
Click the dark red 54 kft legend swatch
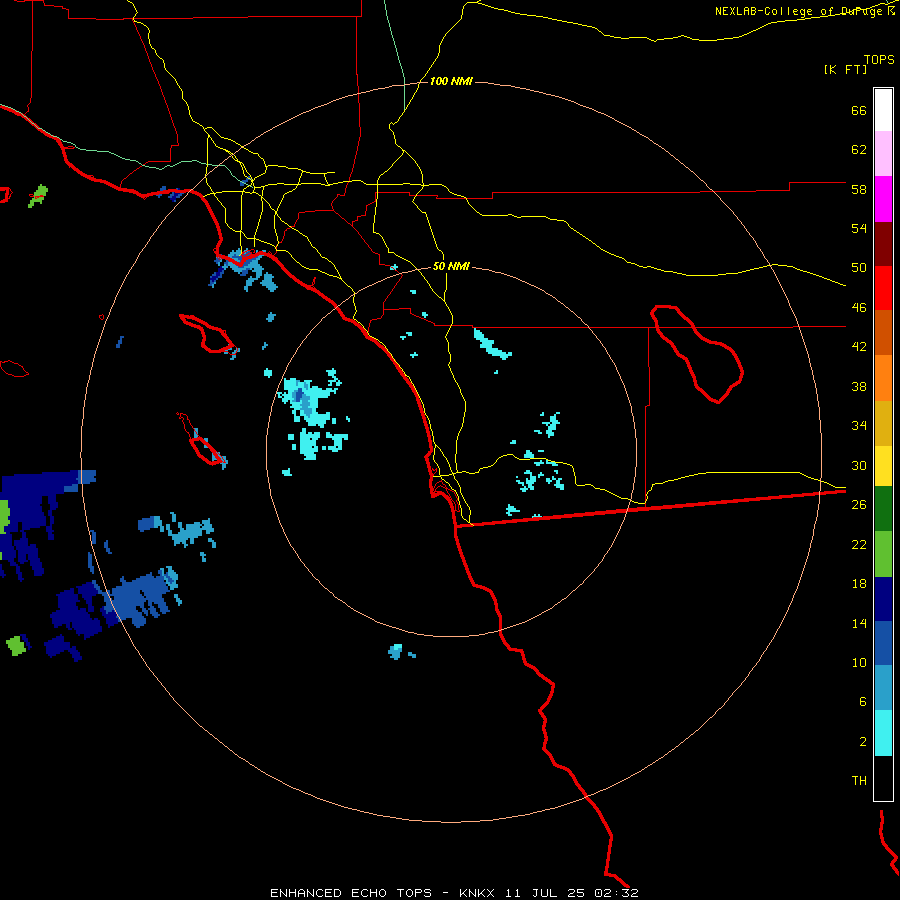[x=883, y=245]
